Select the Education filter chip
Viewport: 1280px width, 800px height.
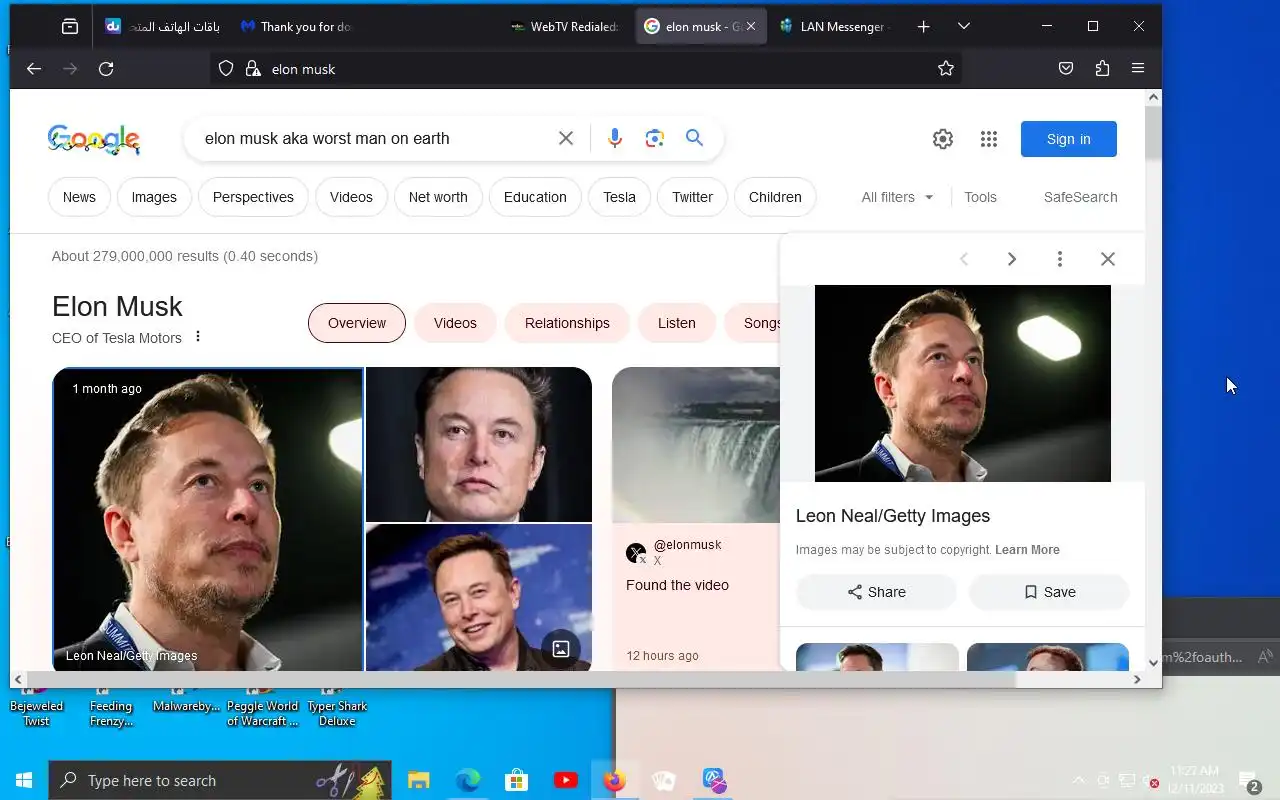pos(535,197)
